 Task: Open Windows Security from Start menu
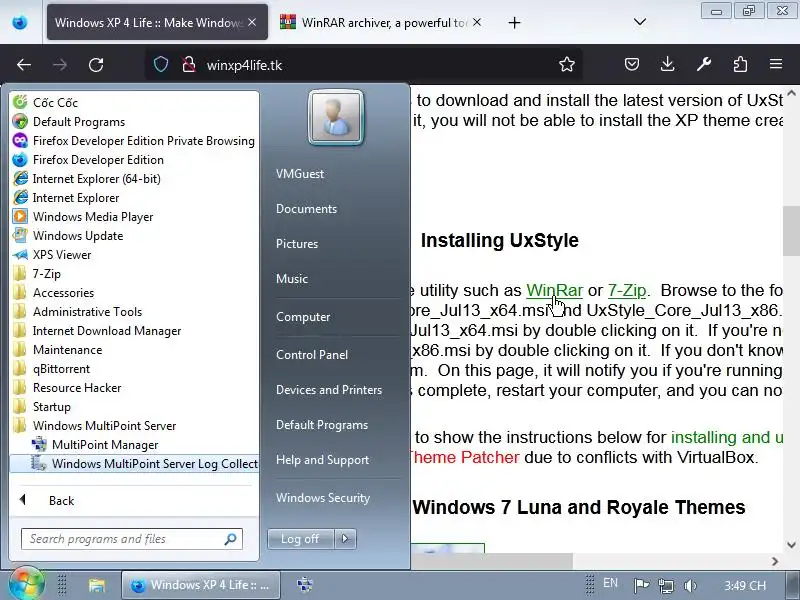pyautogui.click(x=323, y=497)
